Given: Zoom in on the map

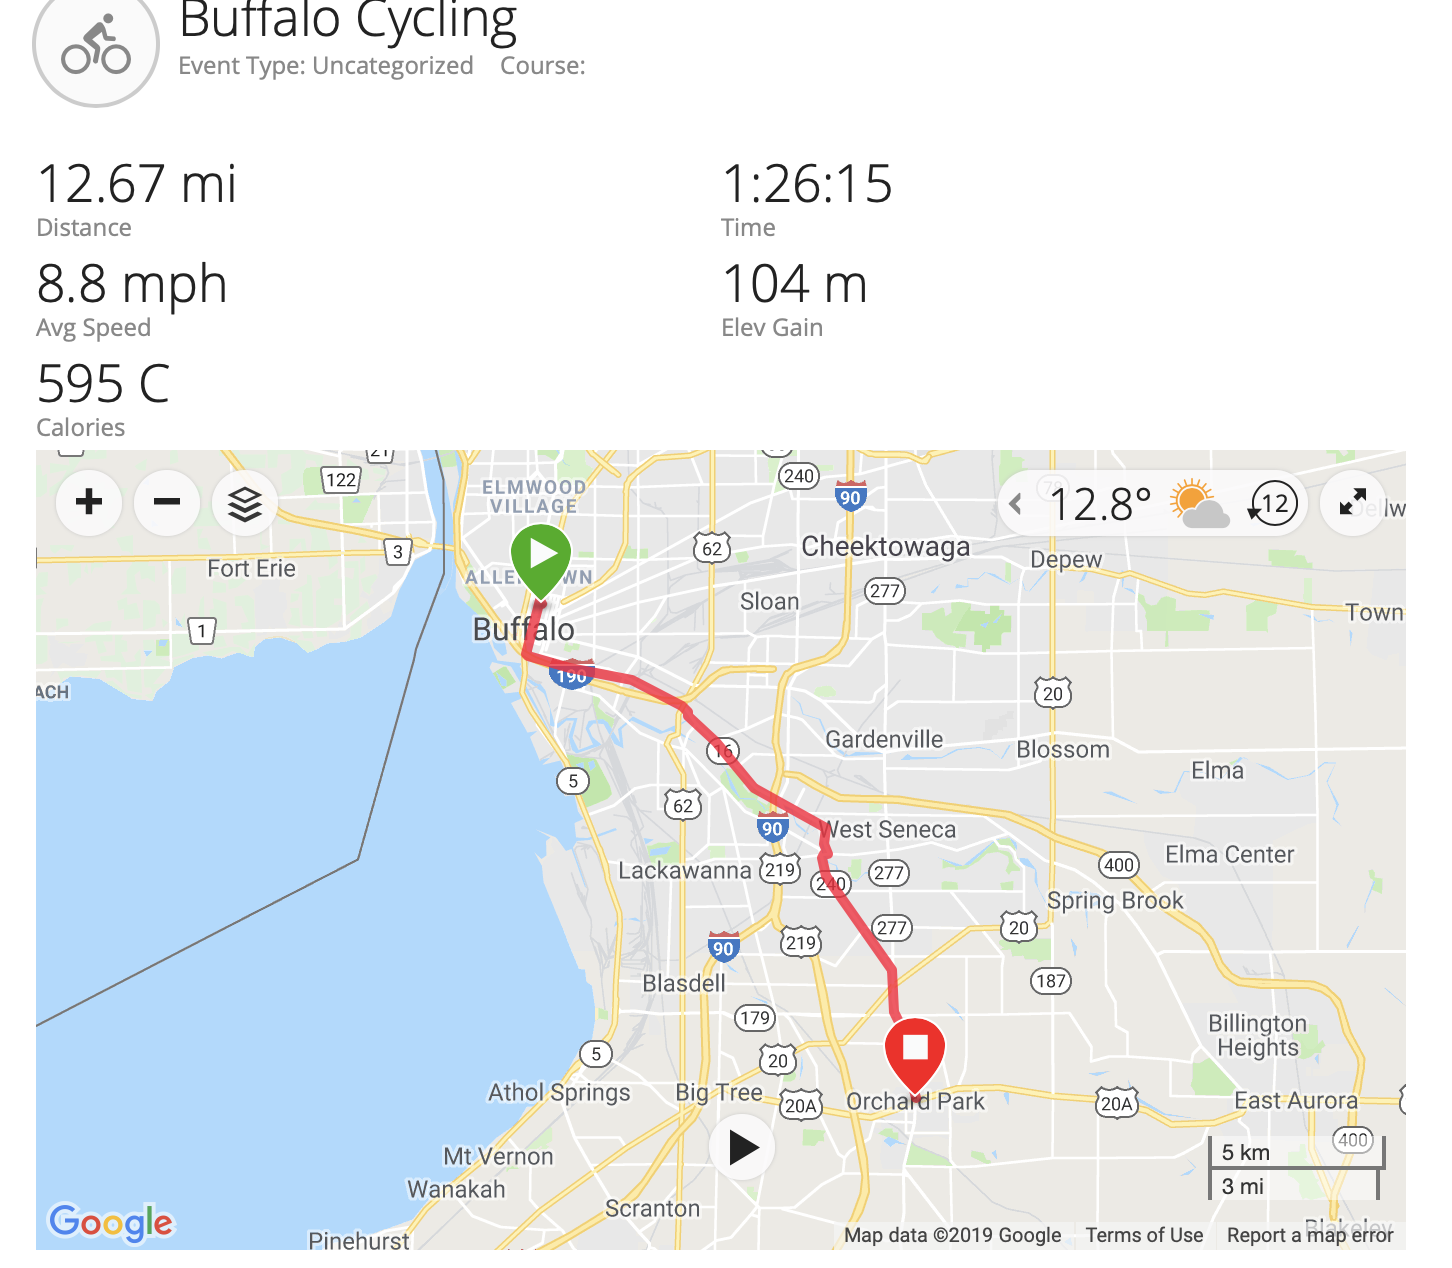Looking at the screenshot, I should tap(89, 502).
